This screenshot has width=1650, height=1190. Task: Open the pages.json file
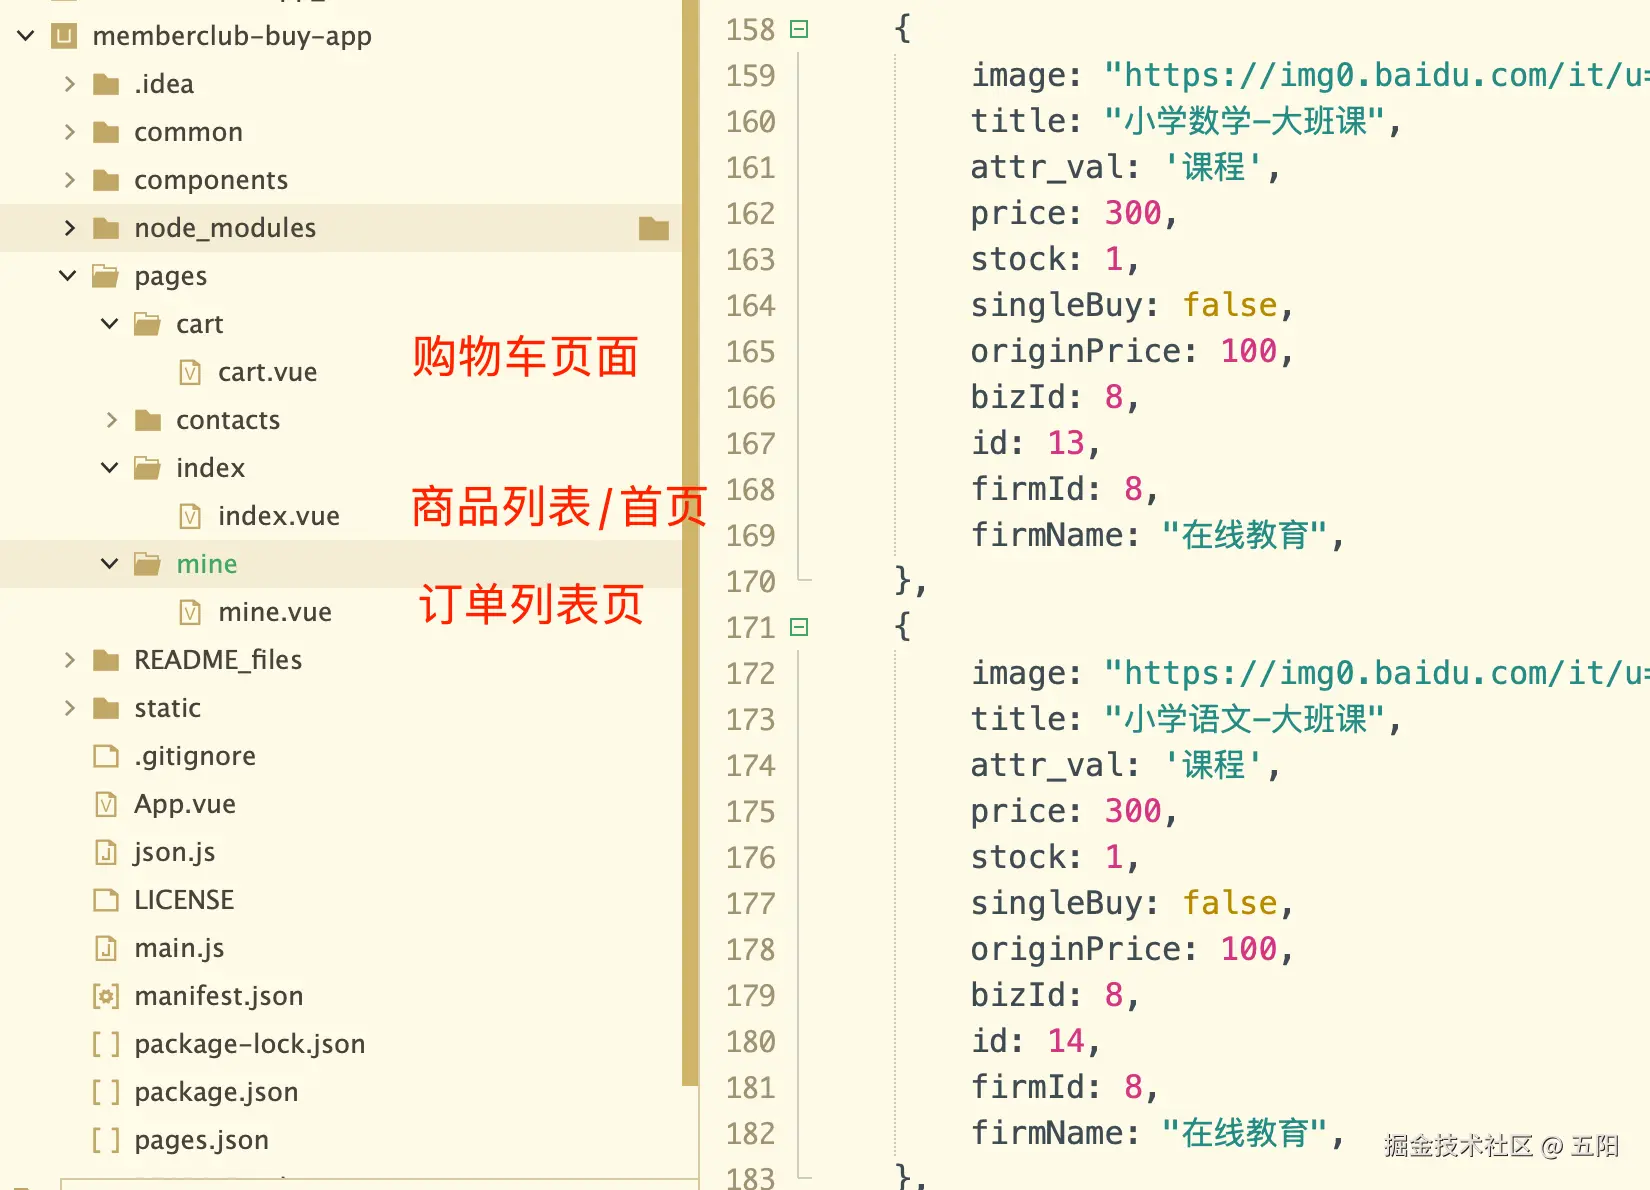[201, 1140]
